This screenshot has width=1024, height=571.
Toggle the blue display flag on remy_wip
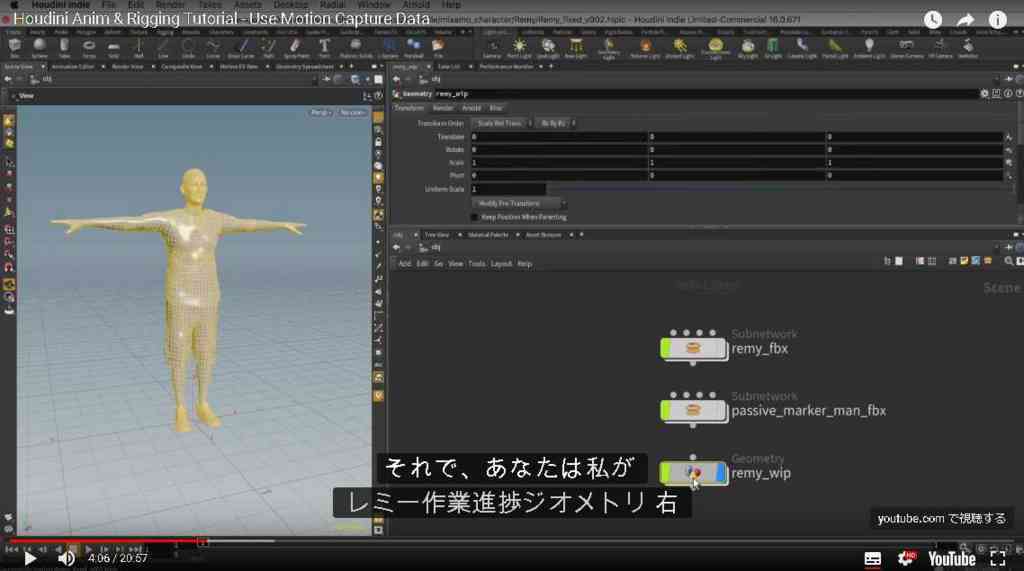720,472
